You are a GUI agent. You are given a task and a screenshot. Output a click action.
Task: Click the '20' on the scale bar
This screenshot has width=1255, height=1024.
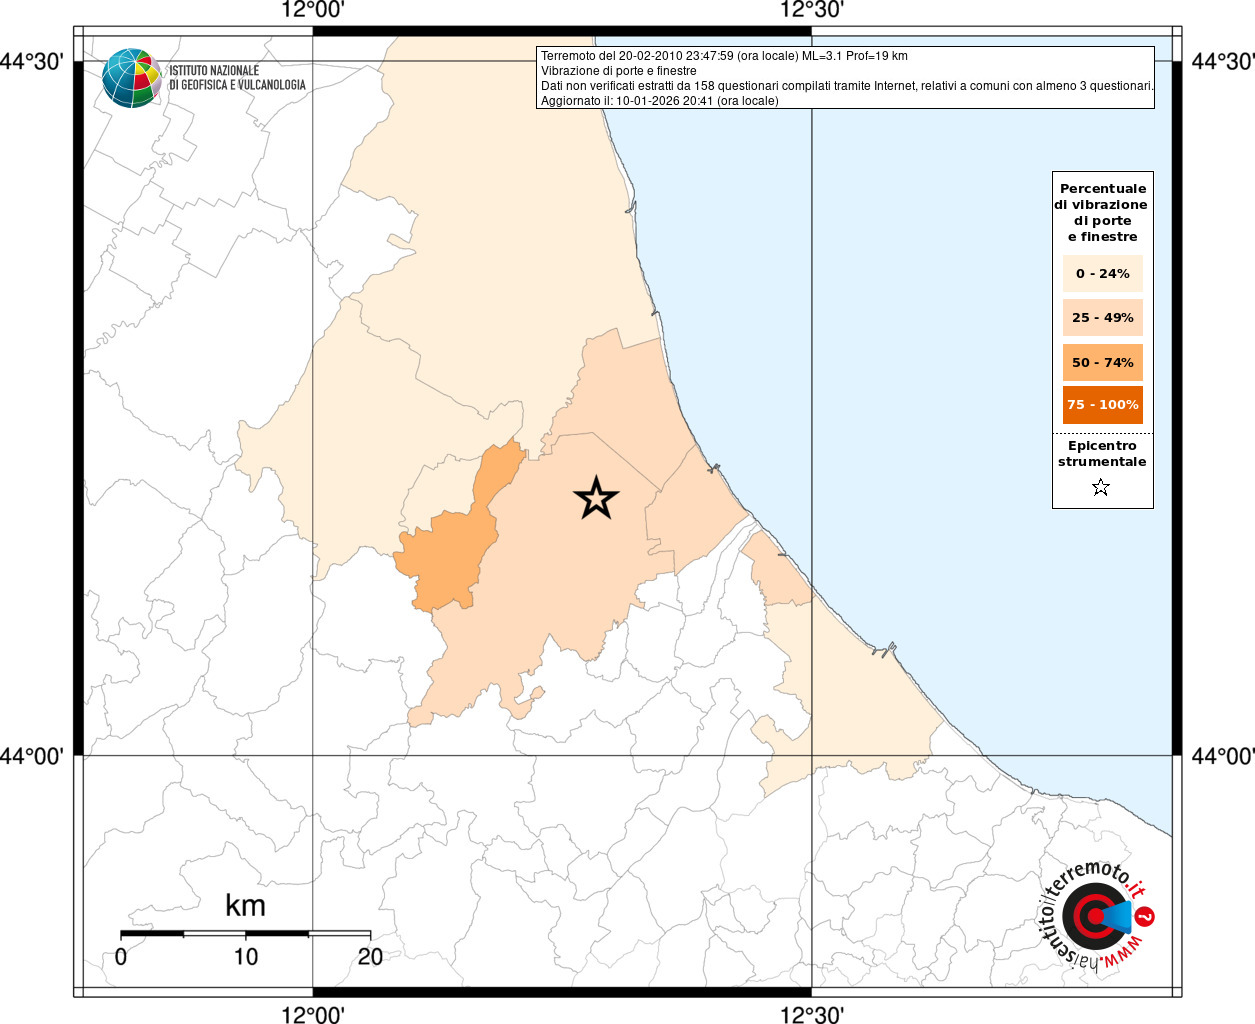370,957
